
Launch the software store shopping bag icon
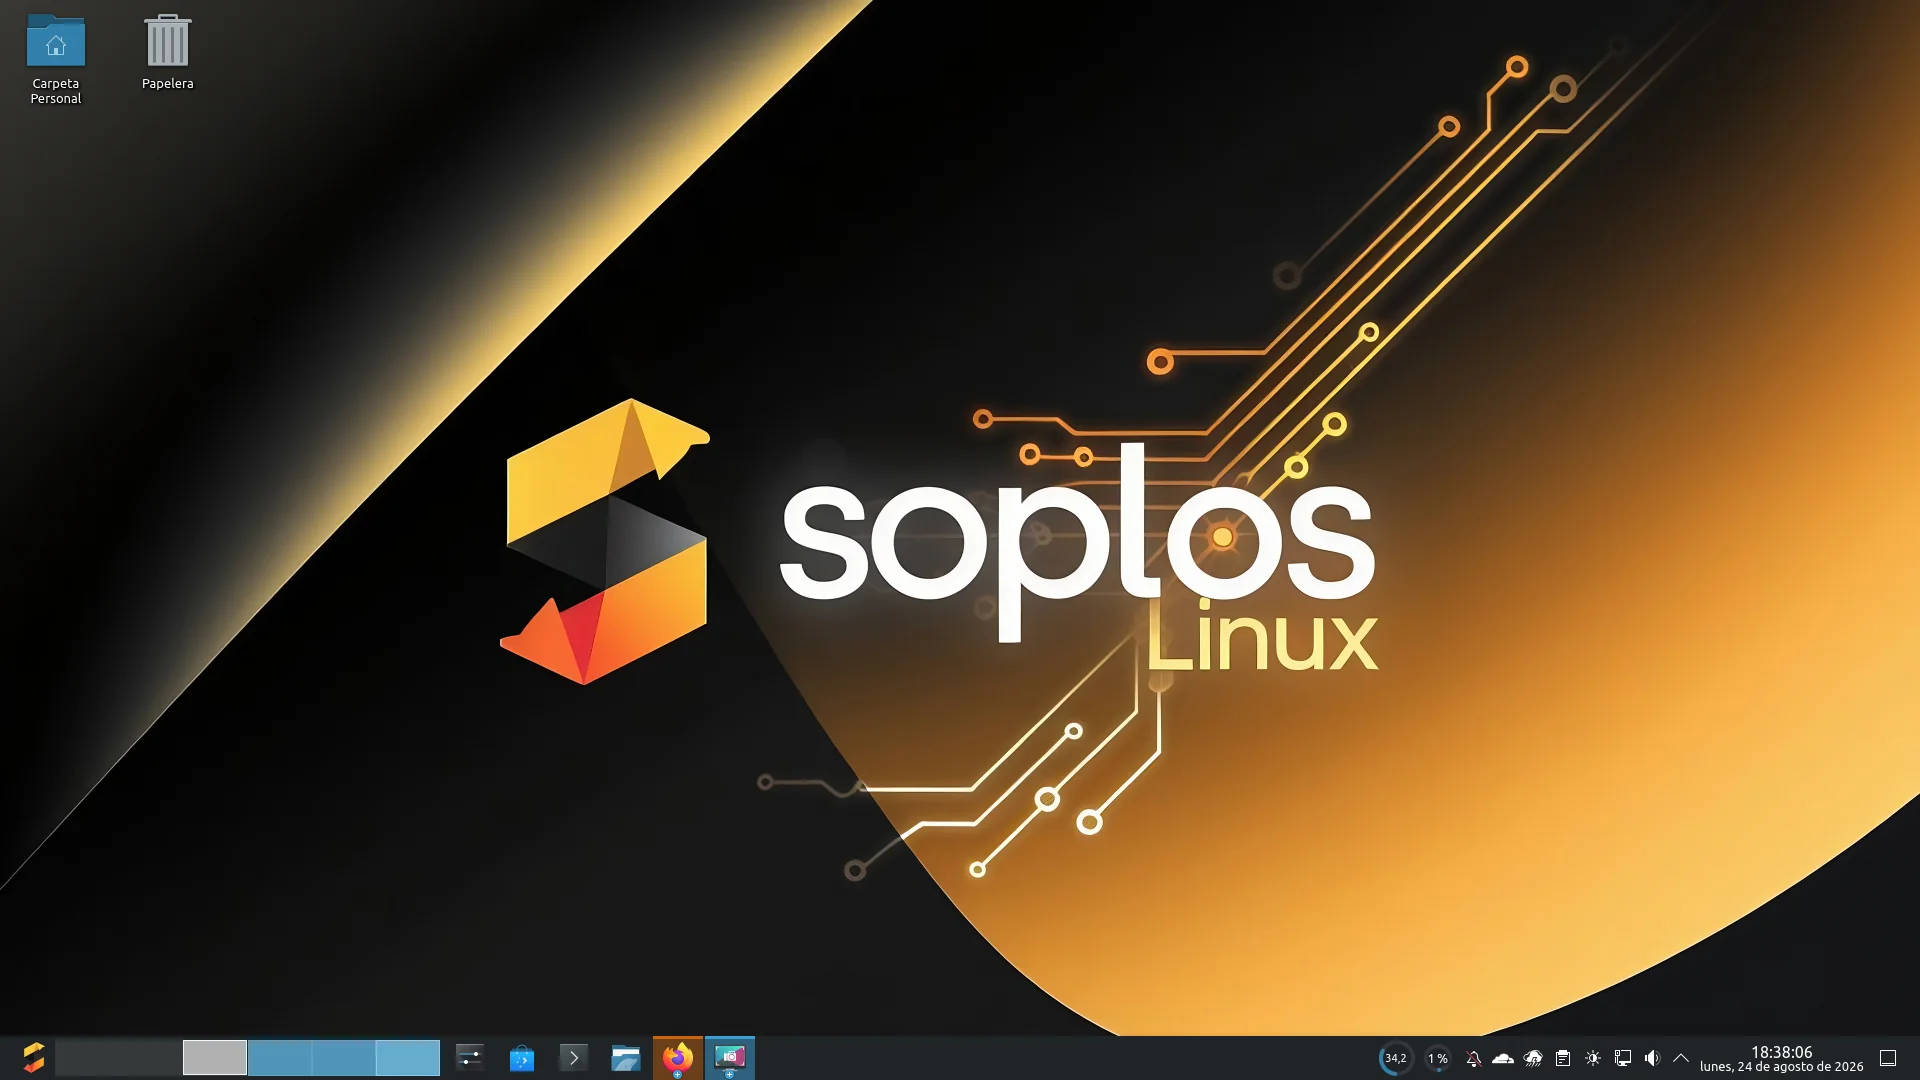tap(522, 1057)
